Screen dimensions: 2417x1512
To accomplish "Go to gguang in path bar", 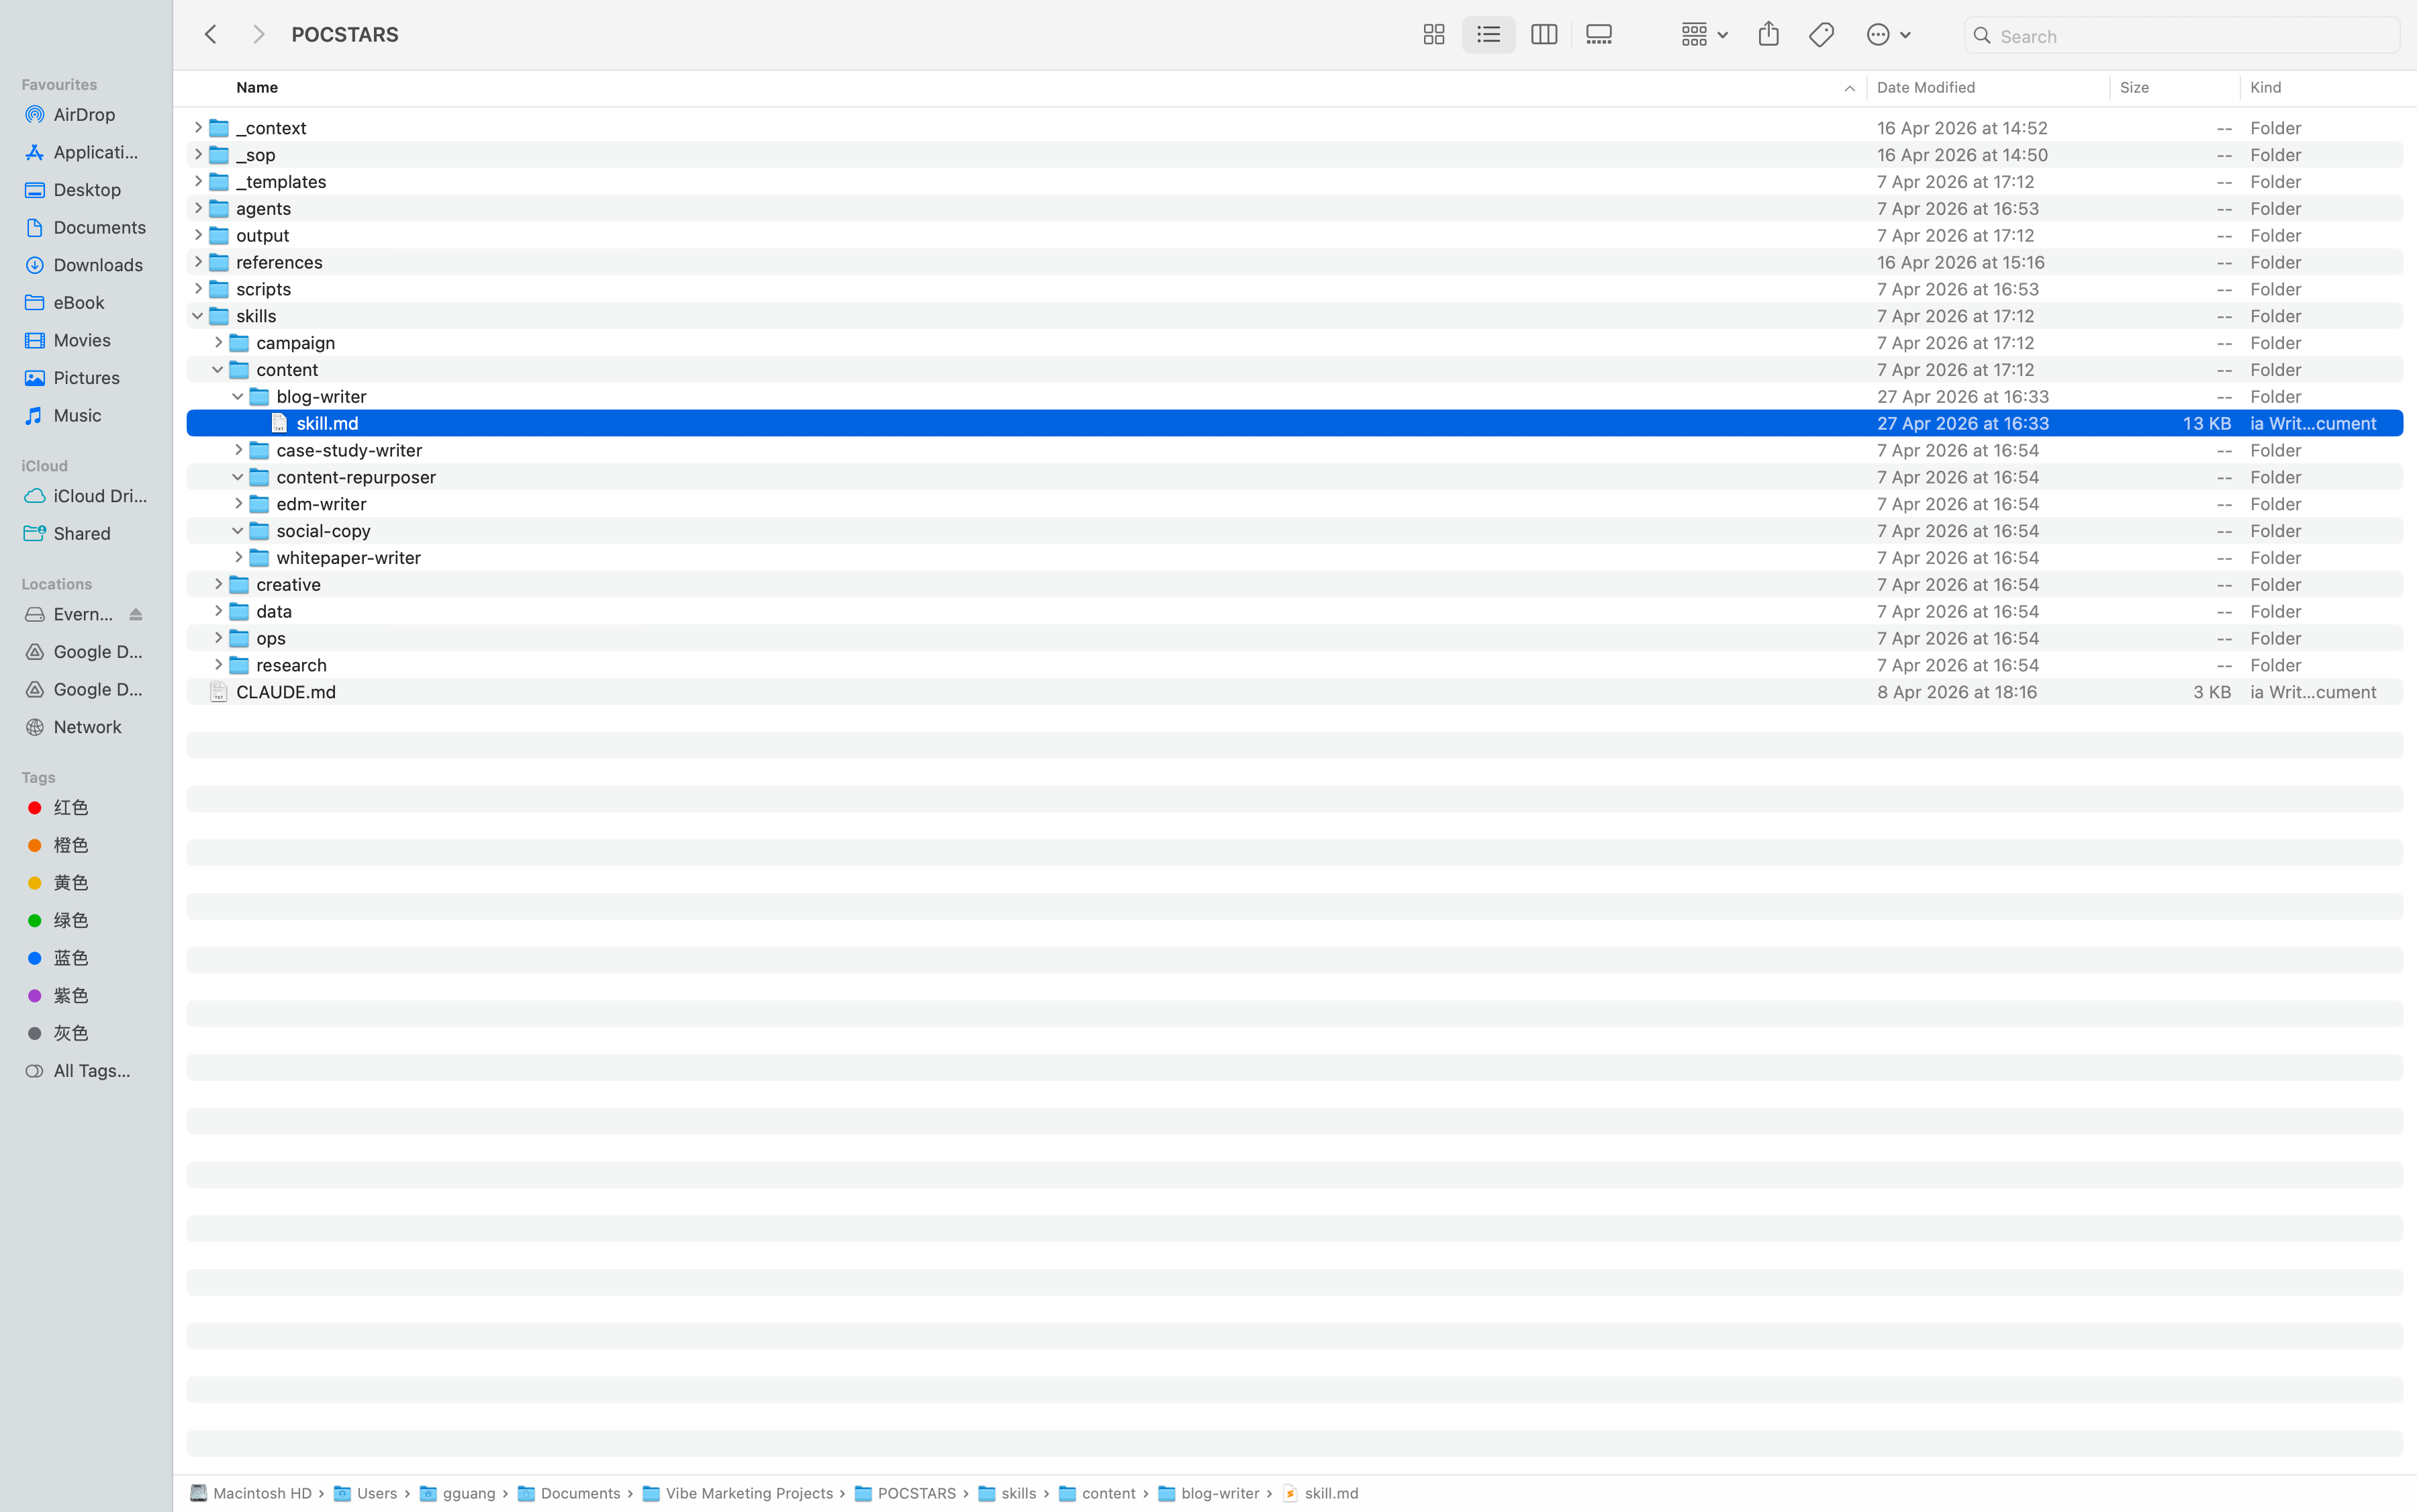I will [x=457, y=1493].
